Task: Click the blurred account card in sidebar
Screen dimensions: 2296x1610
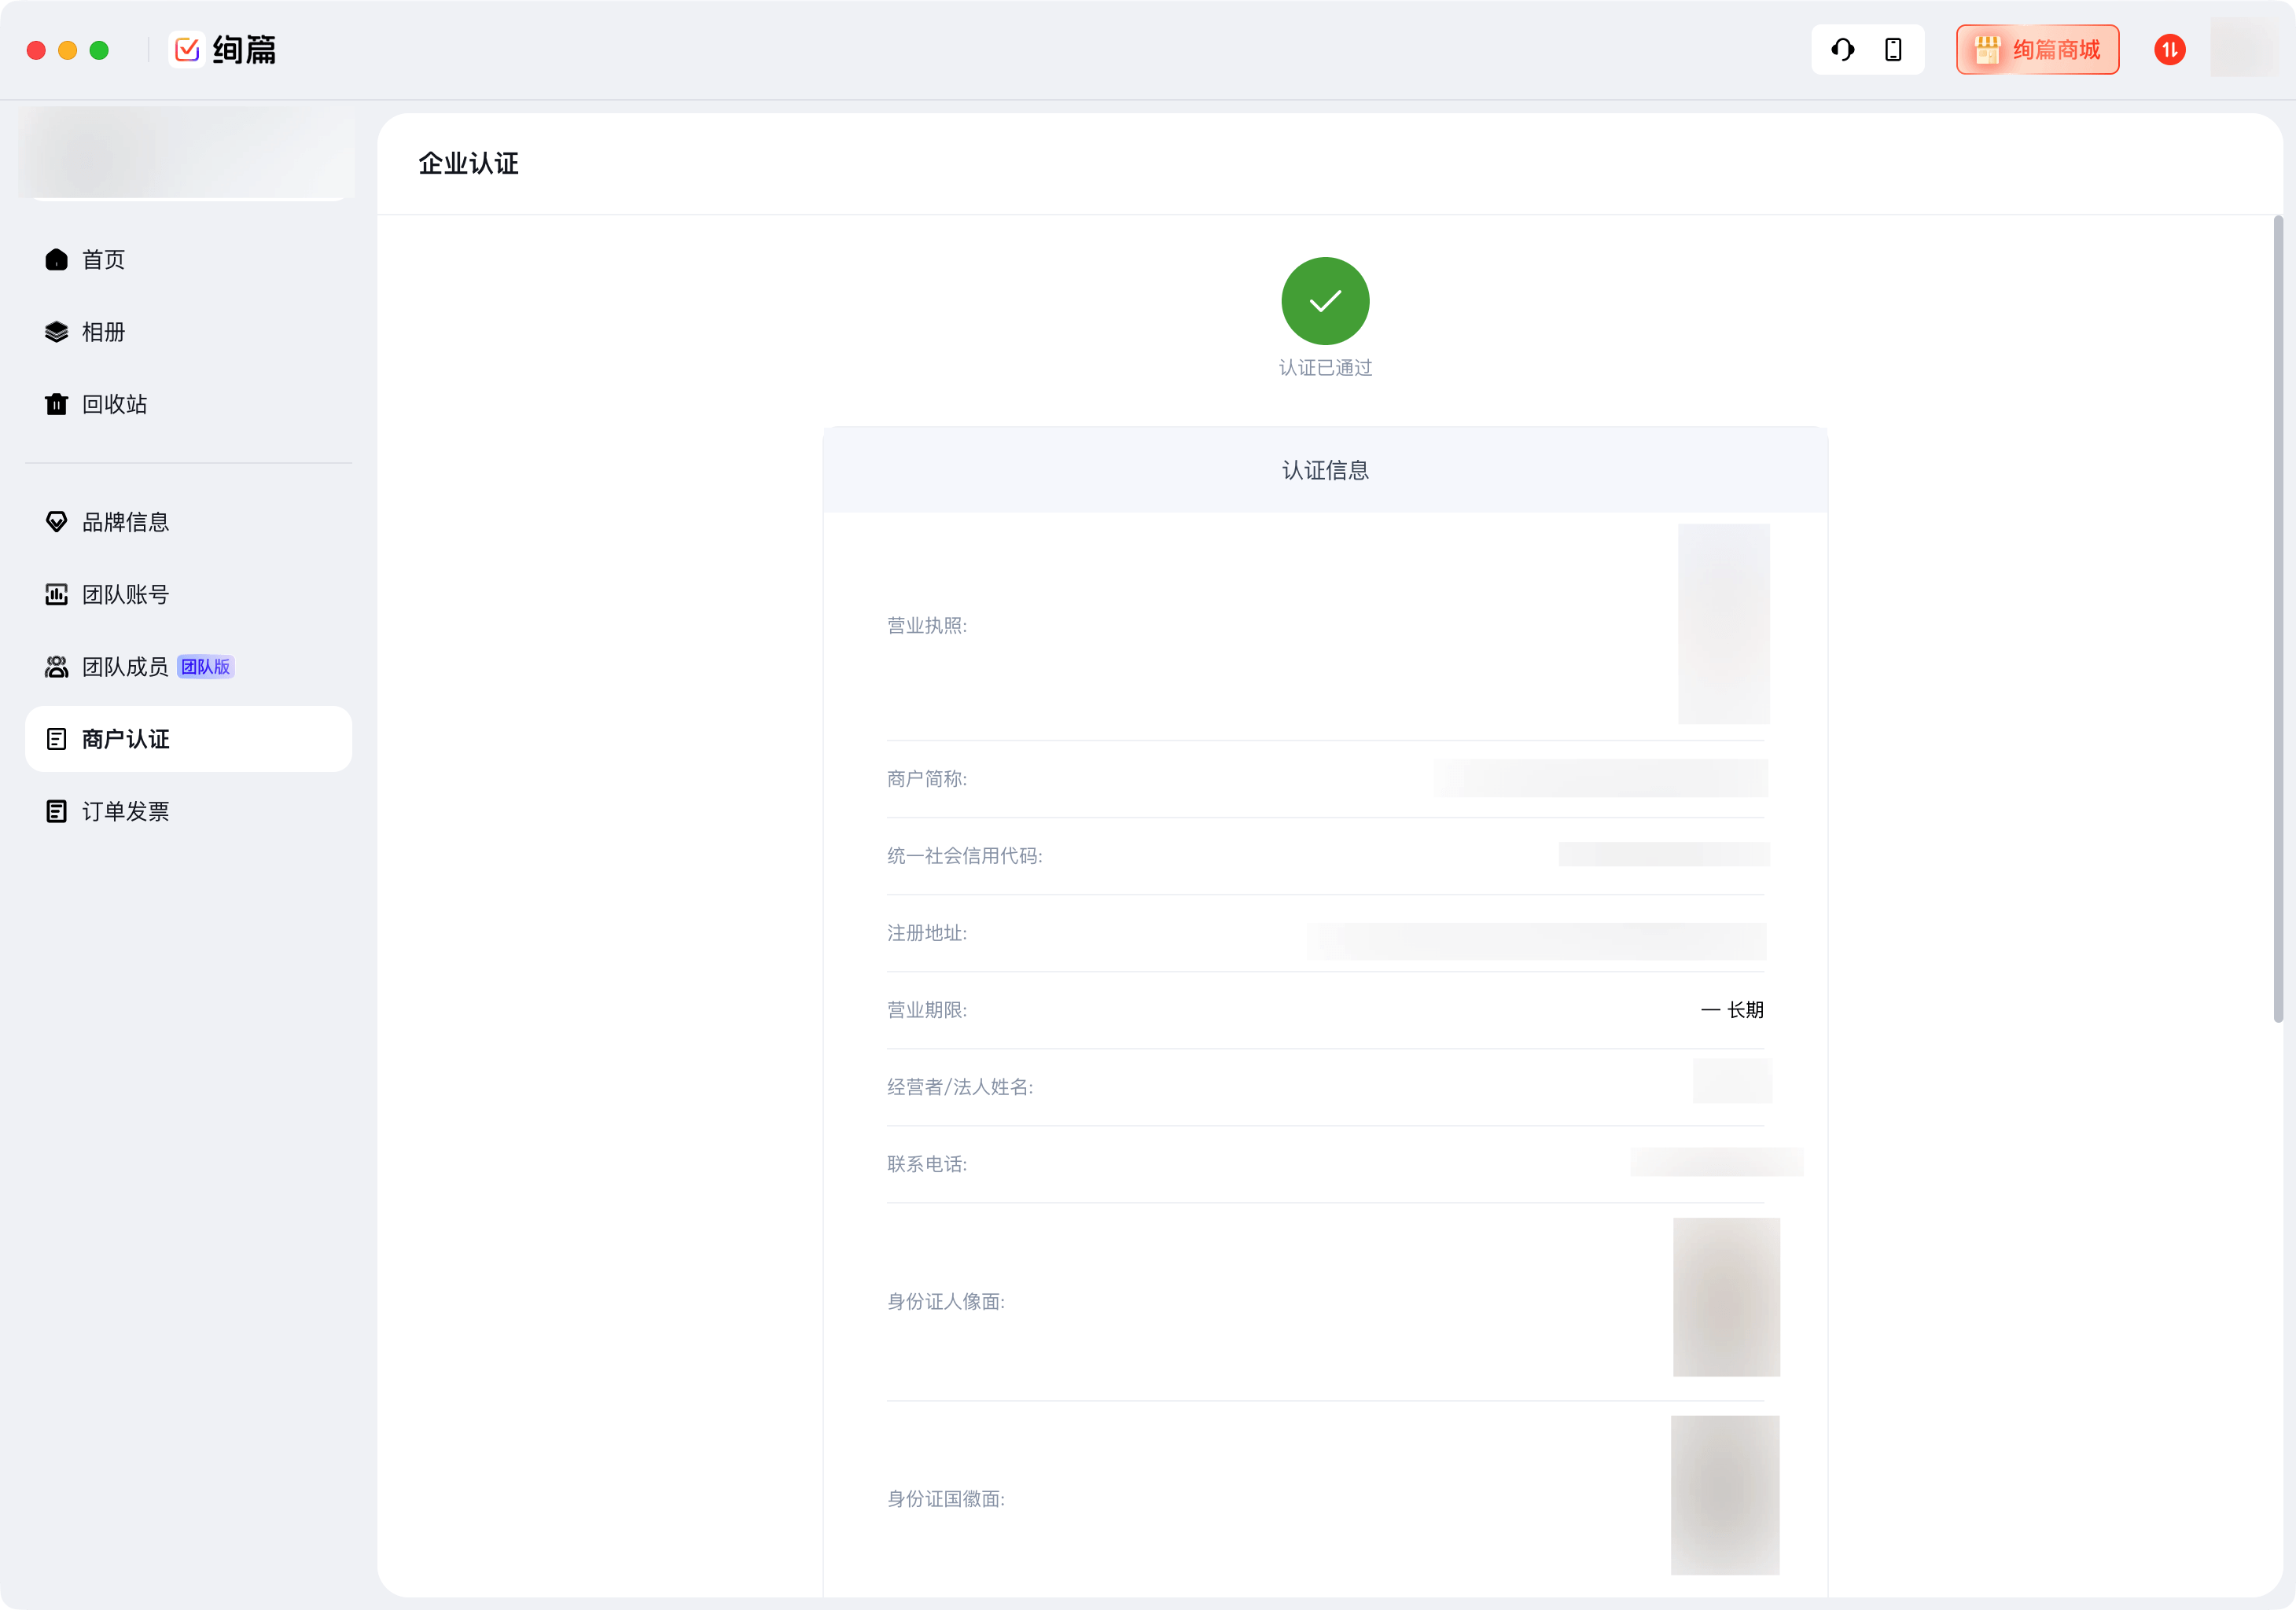Action: 187,153
